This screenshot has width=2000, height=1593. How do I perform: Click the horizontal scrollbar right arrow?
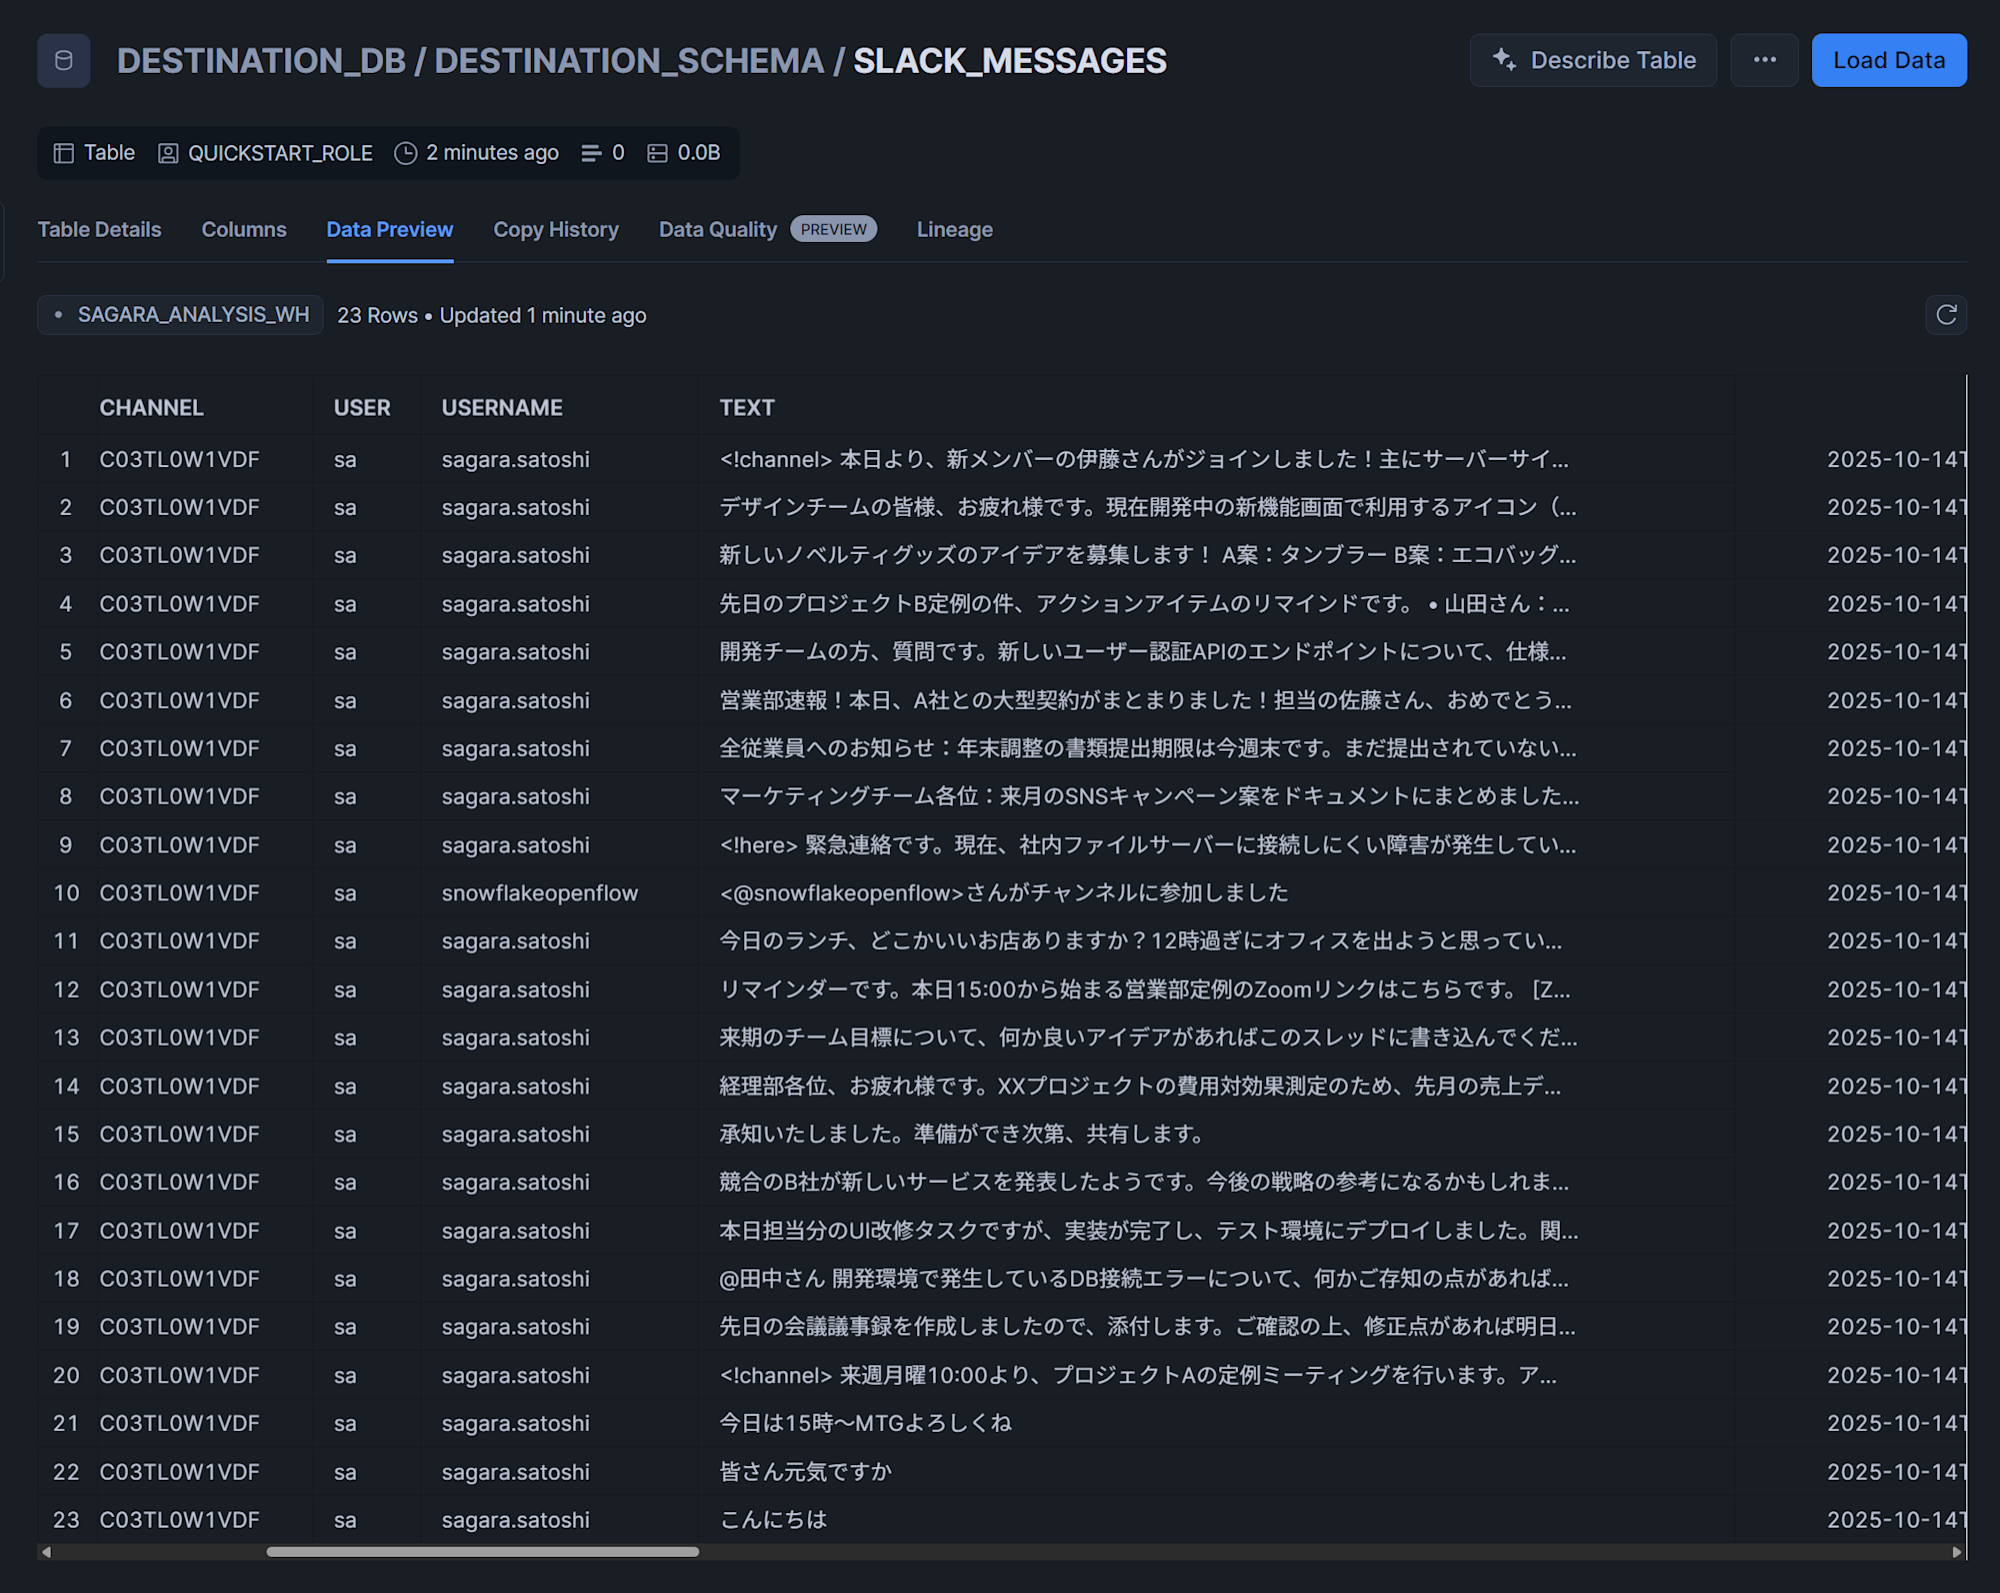pyautogui.click(x=1956, y=1552)
